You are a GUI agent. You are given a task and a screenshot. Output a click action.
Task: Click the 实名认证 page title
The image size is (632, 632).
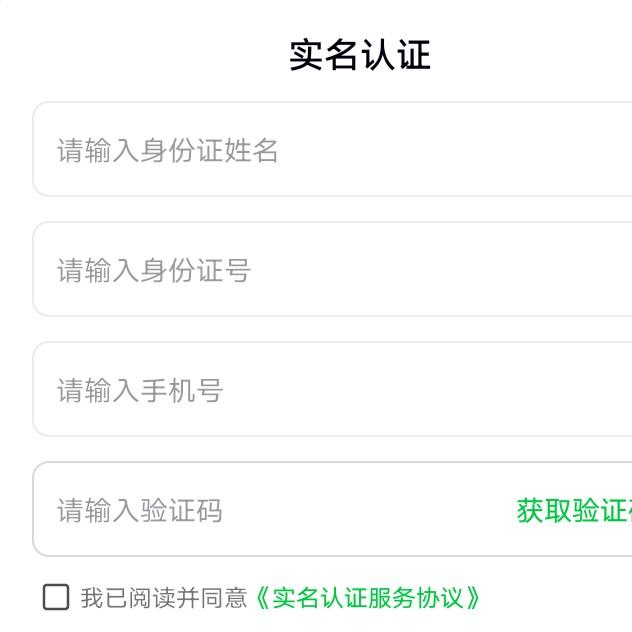[360, 55]
